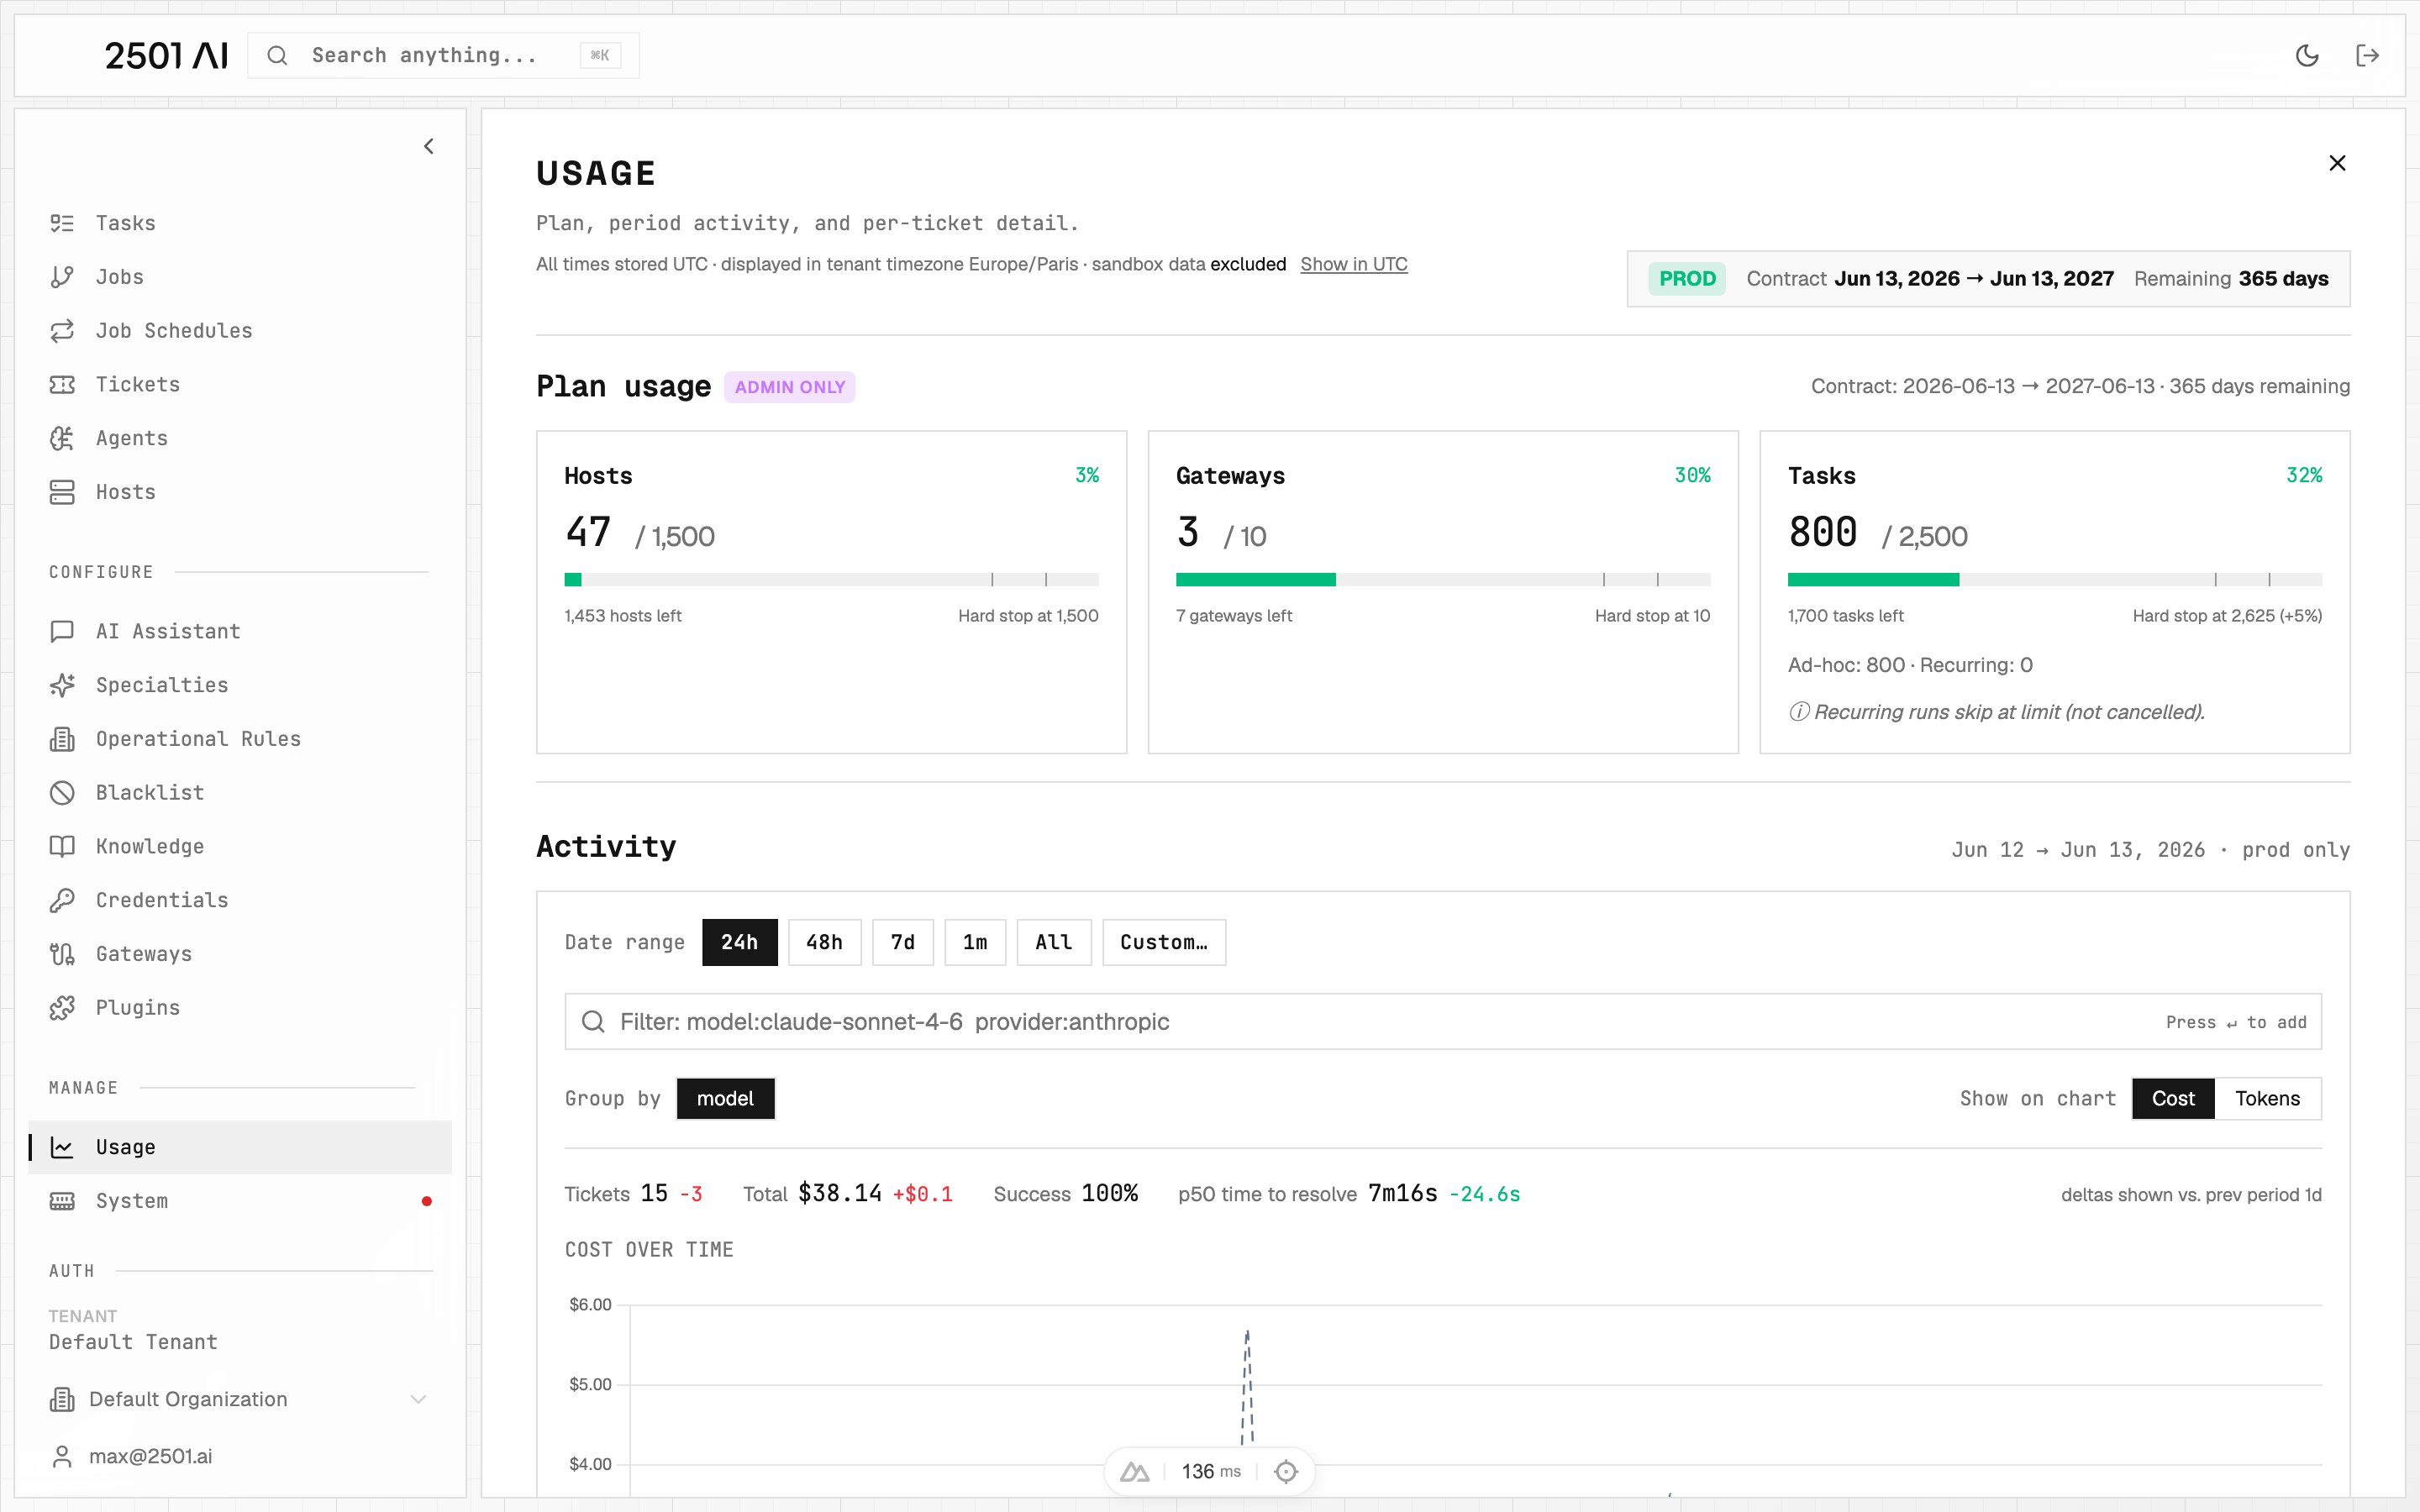
Task: Click the Jobs branch icon
Action: pos(62,277)
